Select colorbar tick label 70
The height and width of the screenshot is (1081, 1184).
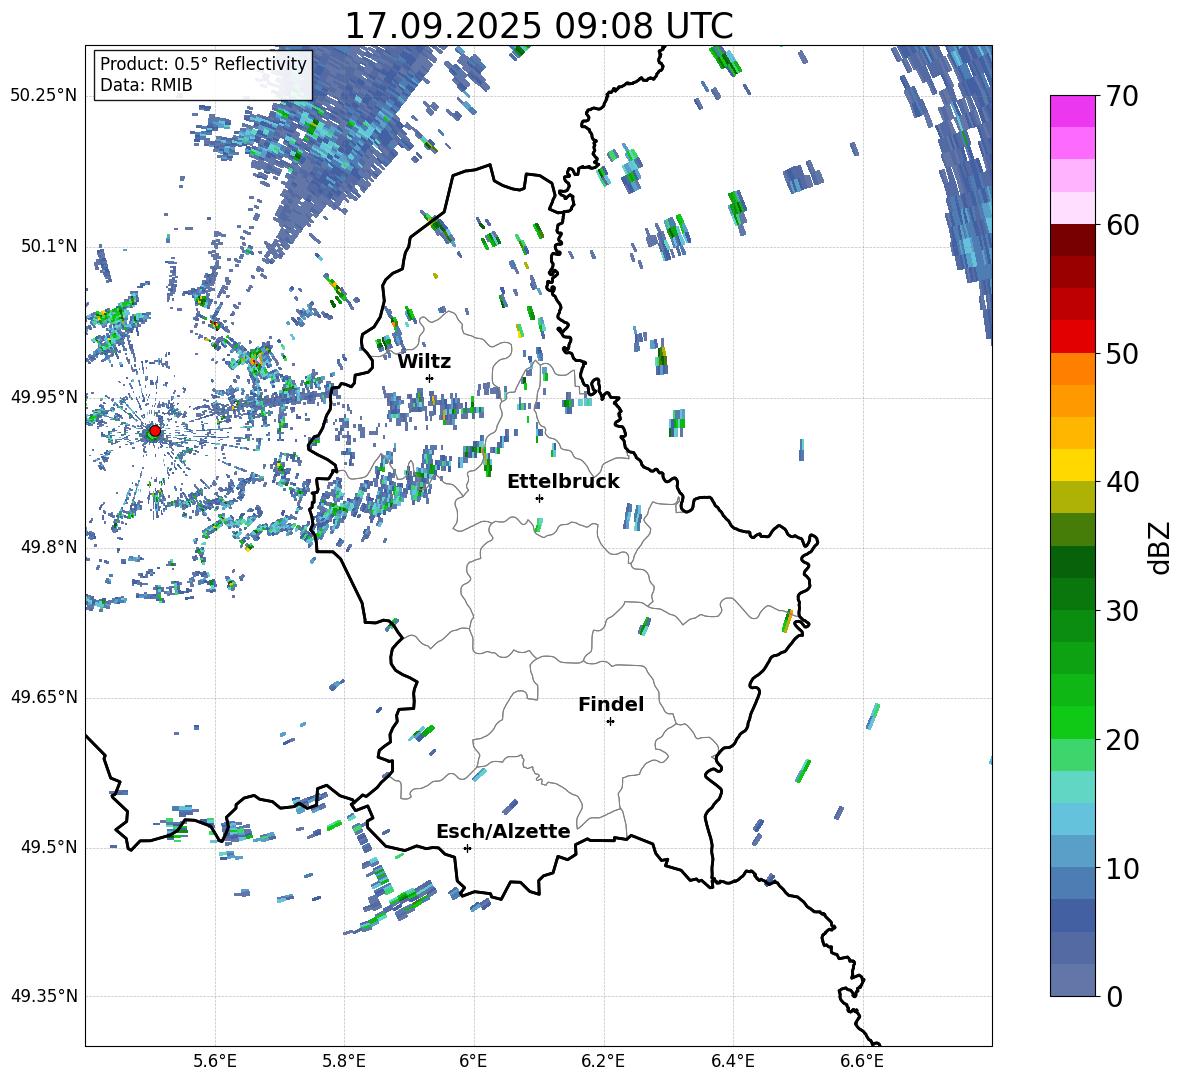click(x=1122, y=97)
